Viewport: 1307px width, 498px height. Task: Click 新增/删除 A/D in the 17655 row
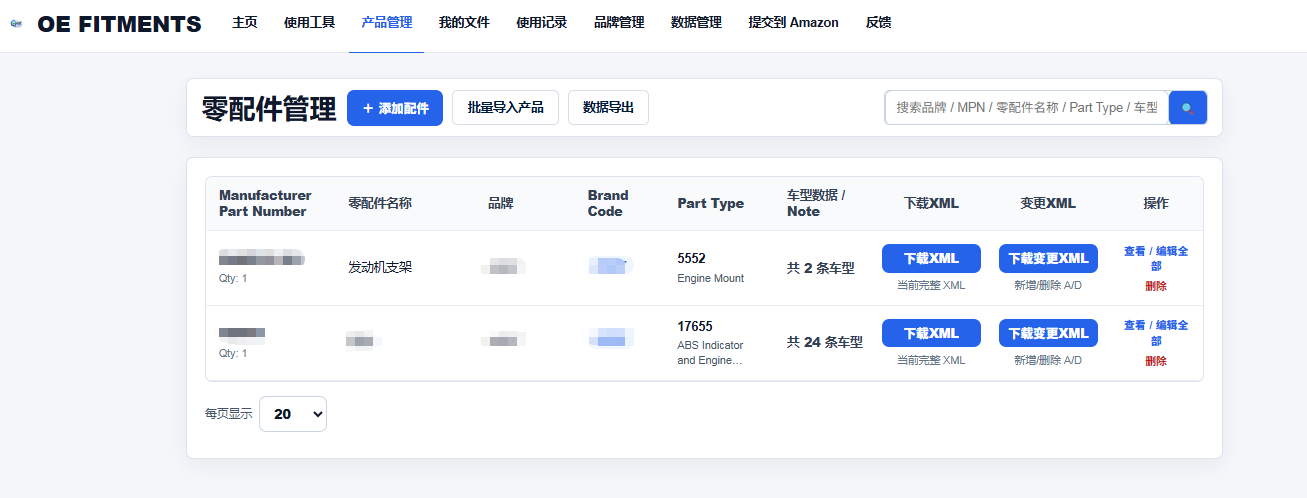pyautogui.click(x=1048, y=360)
